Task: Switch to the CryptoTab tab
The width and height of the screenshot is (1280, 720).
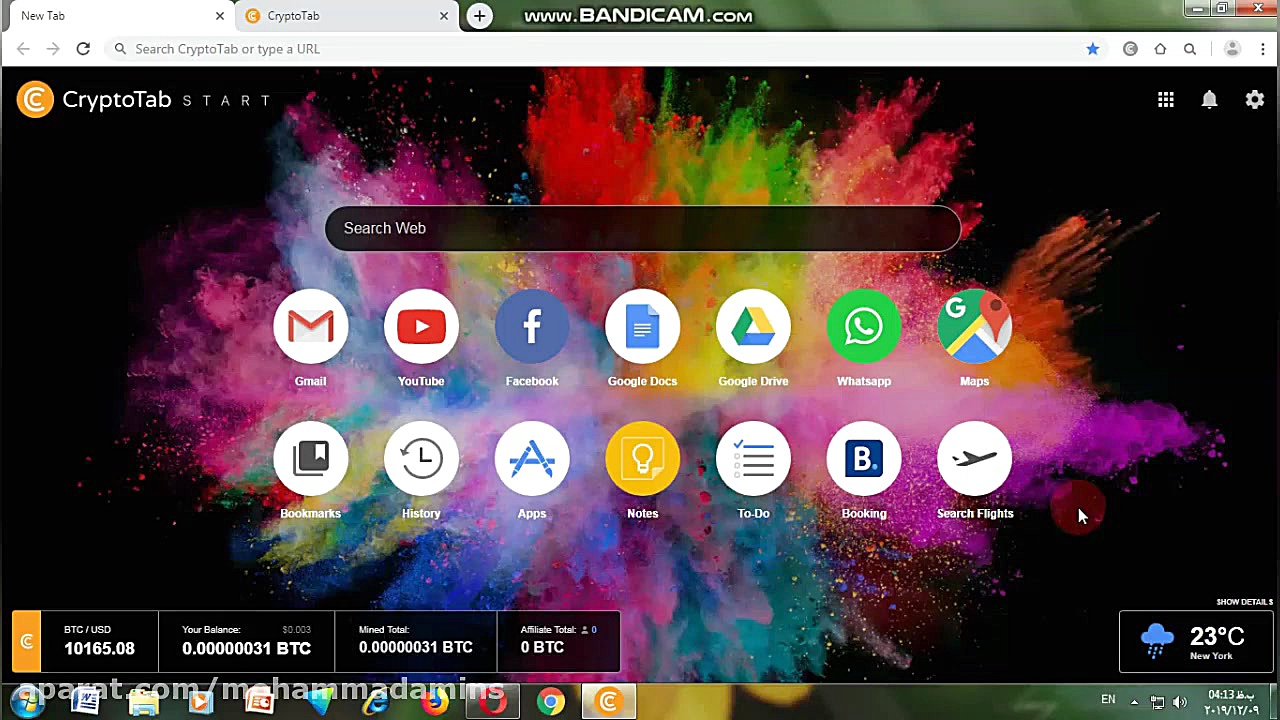Action: coord(347,16)
